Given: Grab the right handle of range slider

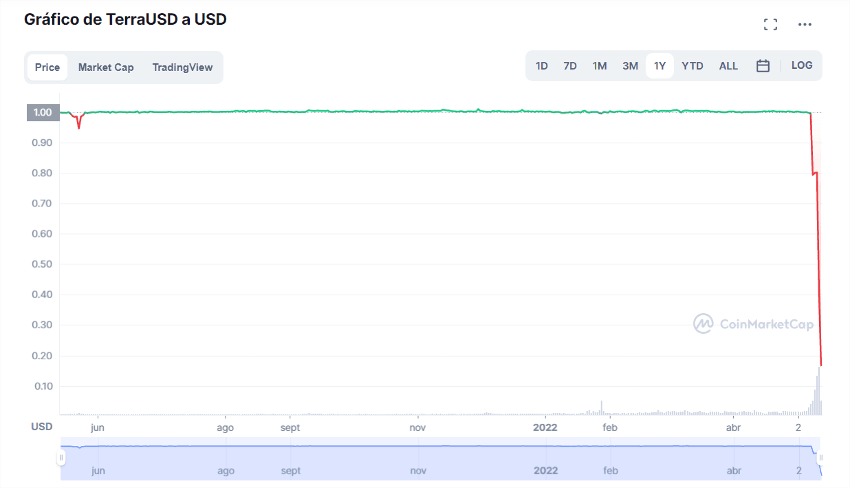Looking at the screenshot, I should 821,458.
